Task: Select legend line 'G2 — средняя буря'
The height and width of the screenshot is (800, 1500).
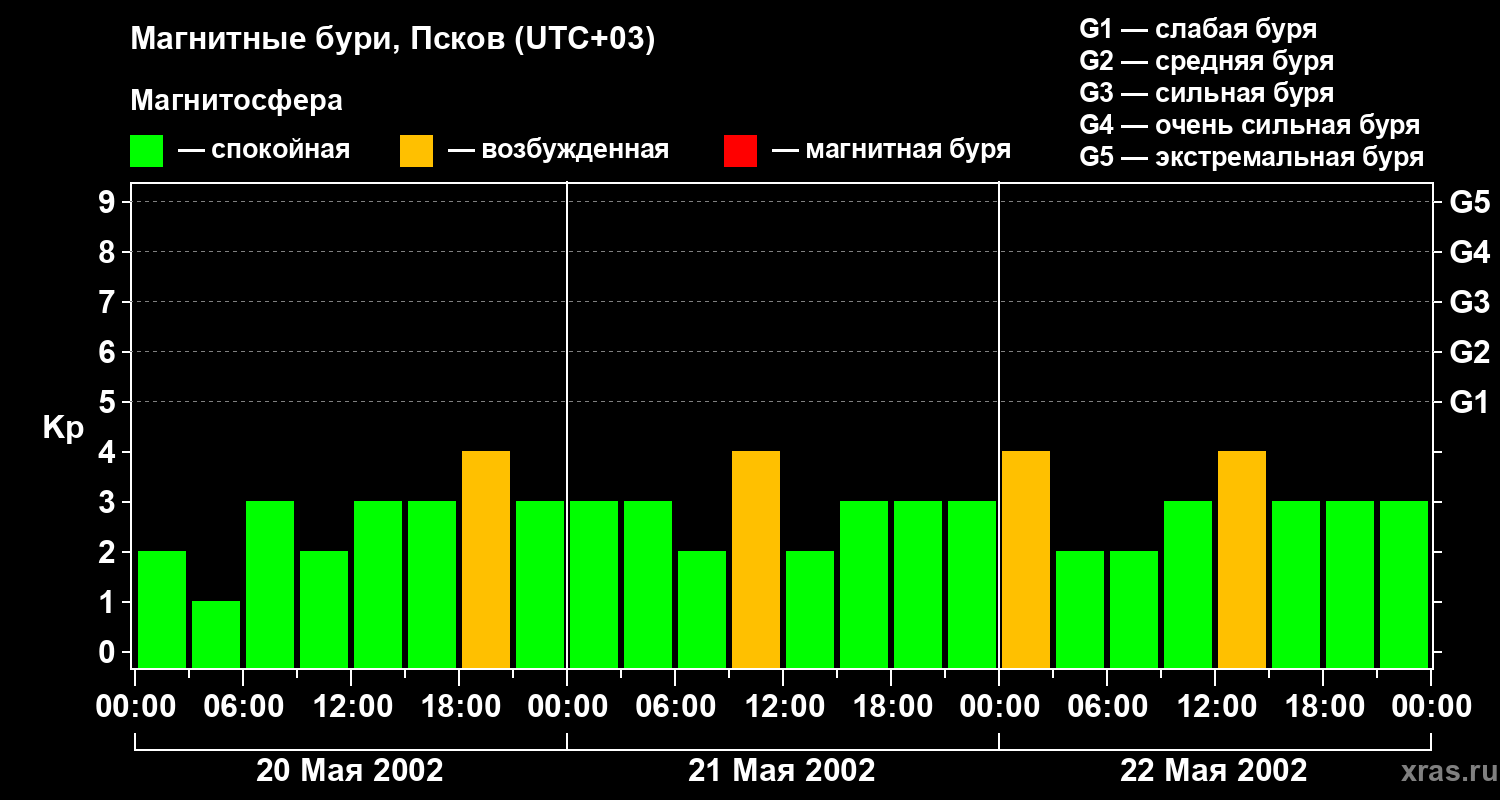Action: [x=1206, y=61]
